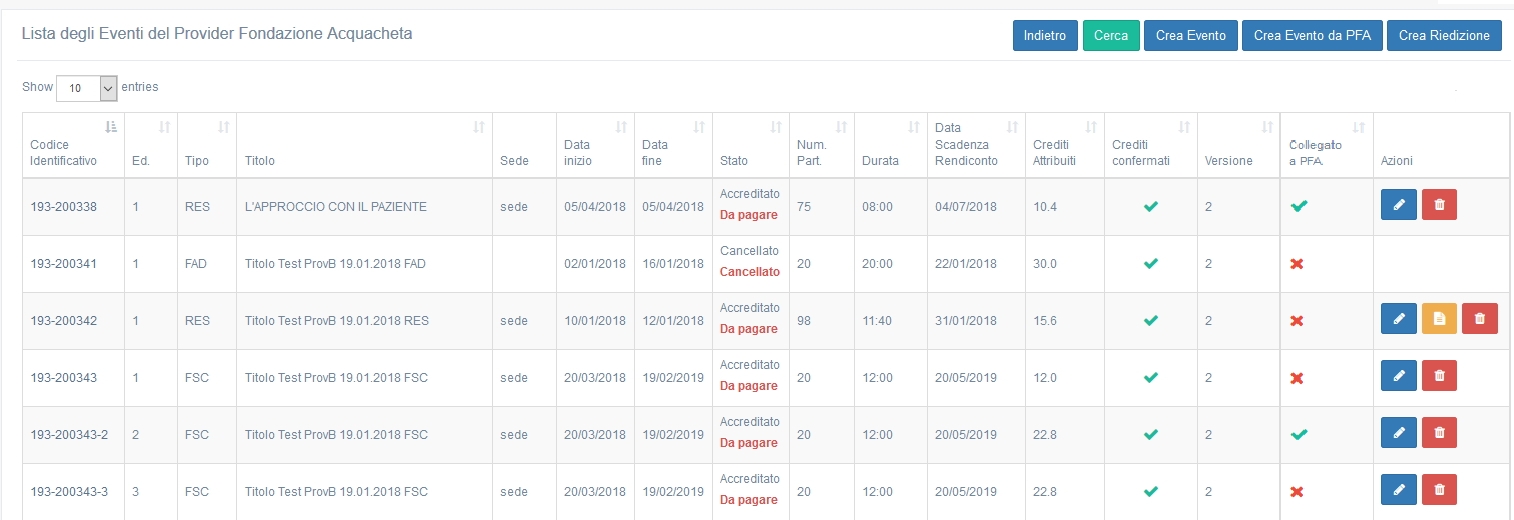The height and width of the screenshot is (520, 1514).
Task: Click red Cancellato status text
Action: (749, 272)
